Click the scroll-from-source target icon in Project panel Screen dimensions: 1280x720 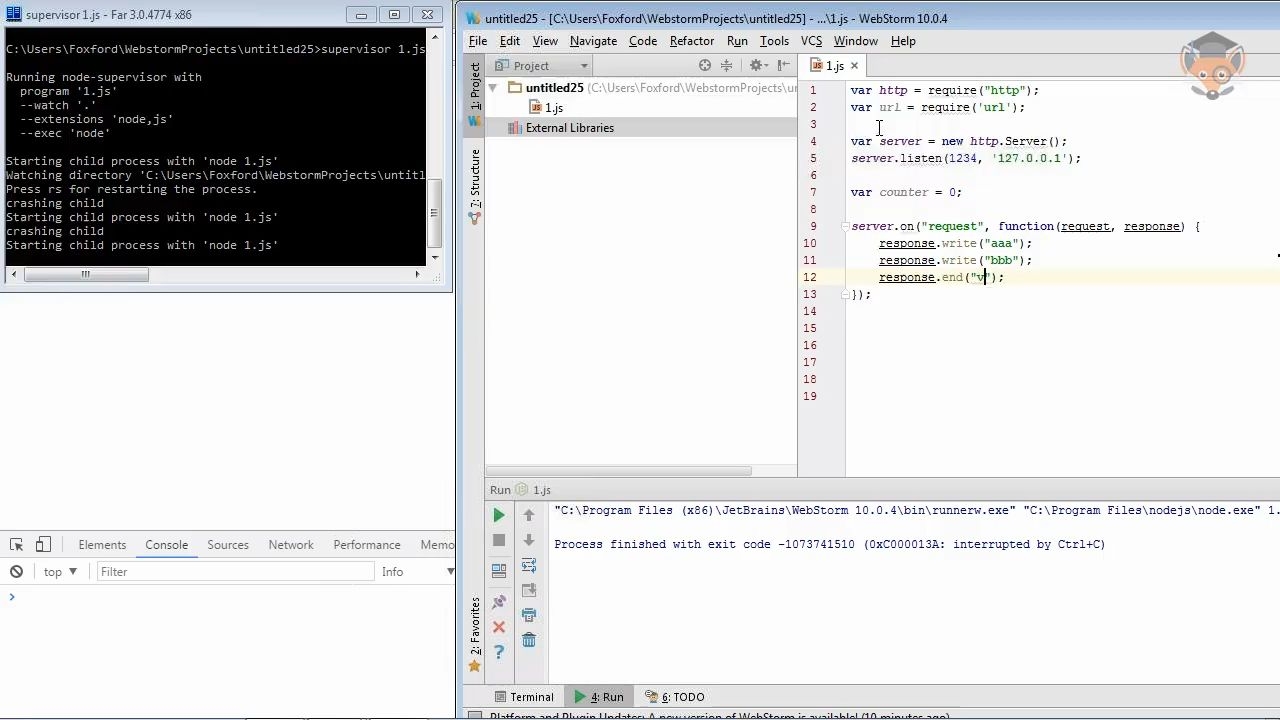(x=705, y=65)
